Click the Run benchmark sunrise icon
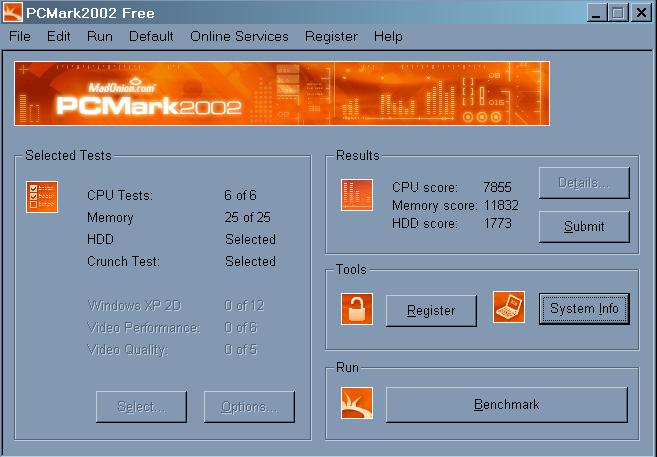657x457 pixels. (x=357, y=403)
